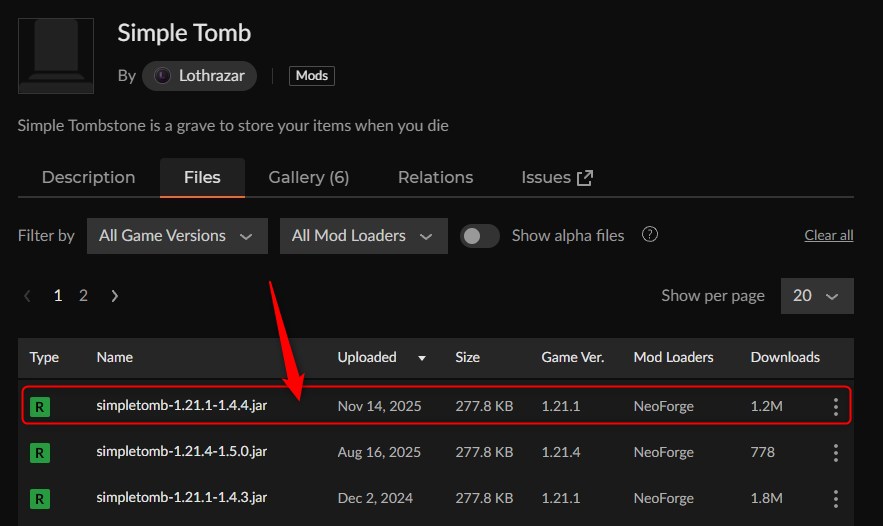The image size is (883, 526).
Task: Switch to the Description tab
Action: (x=88, y=178)
